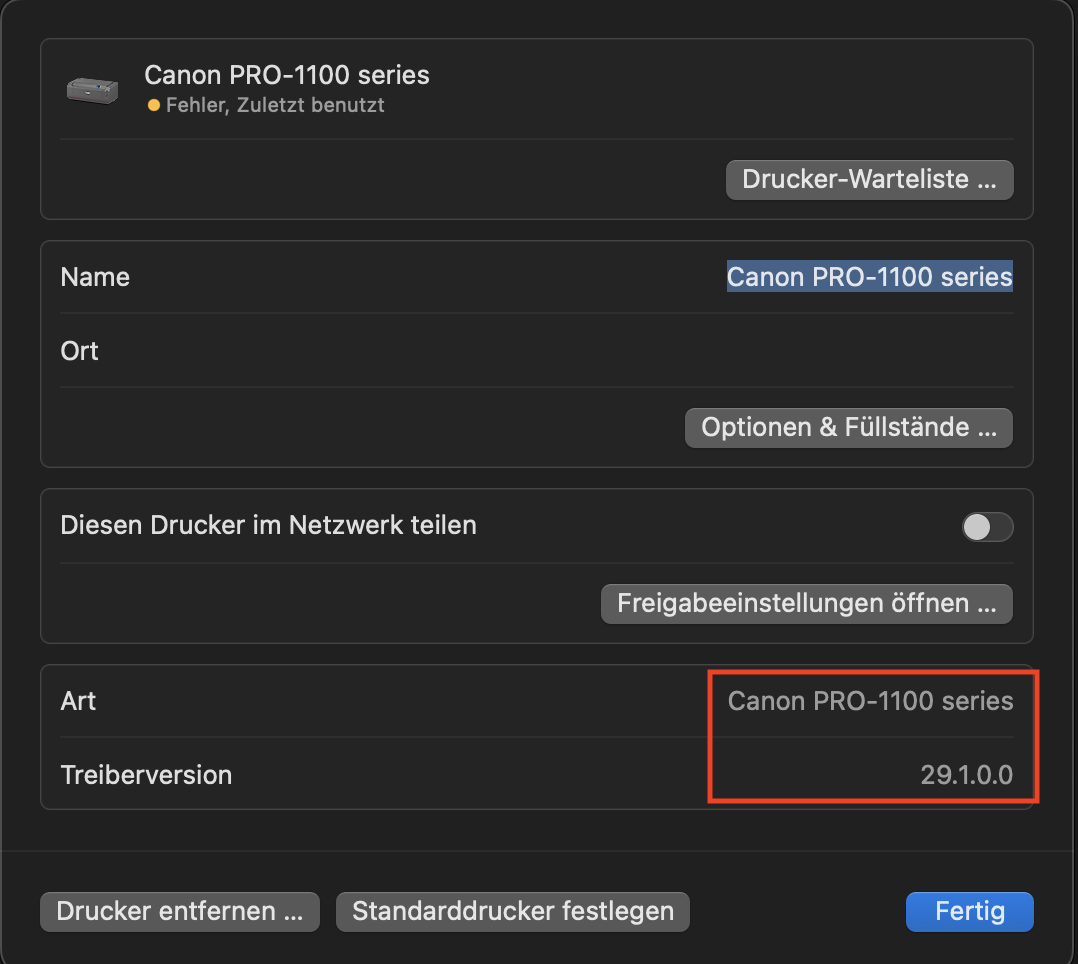
Task: Click the driver version 29.1.0.0
Action: pos(966,775)
